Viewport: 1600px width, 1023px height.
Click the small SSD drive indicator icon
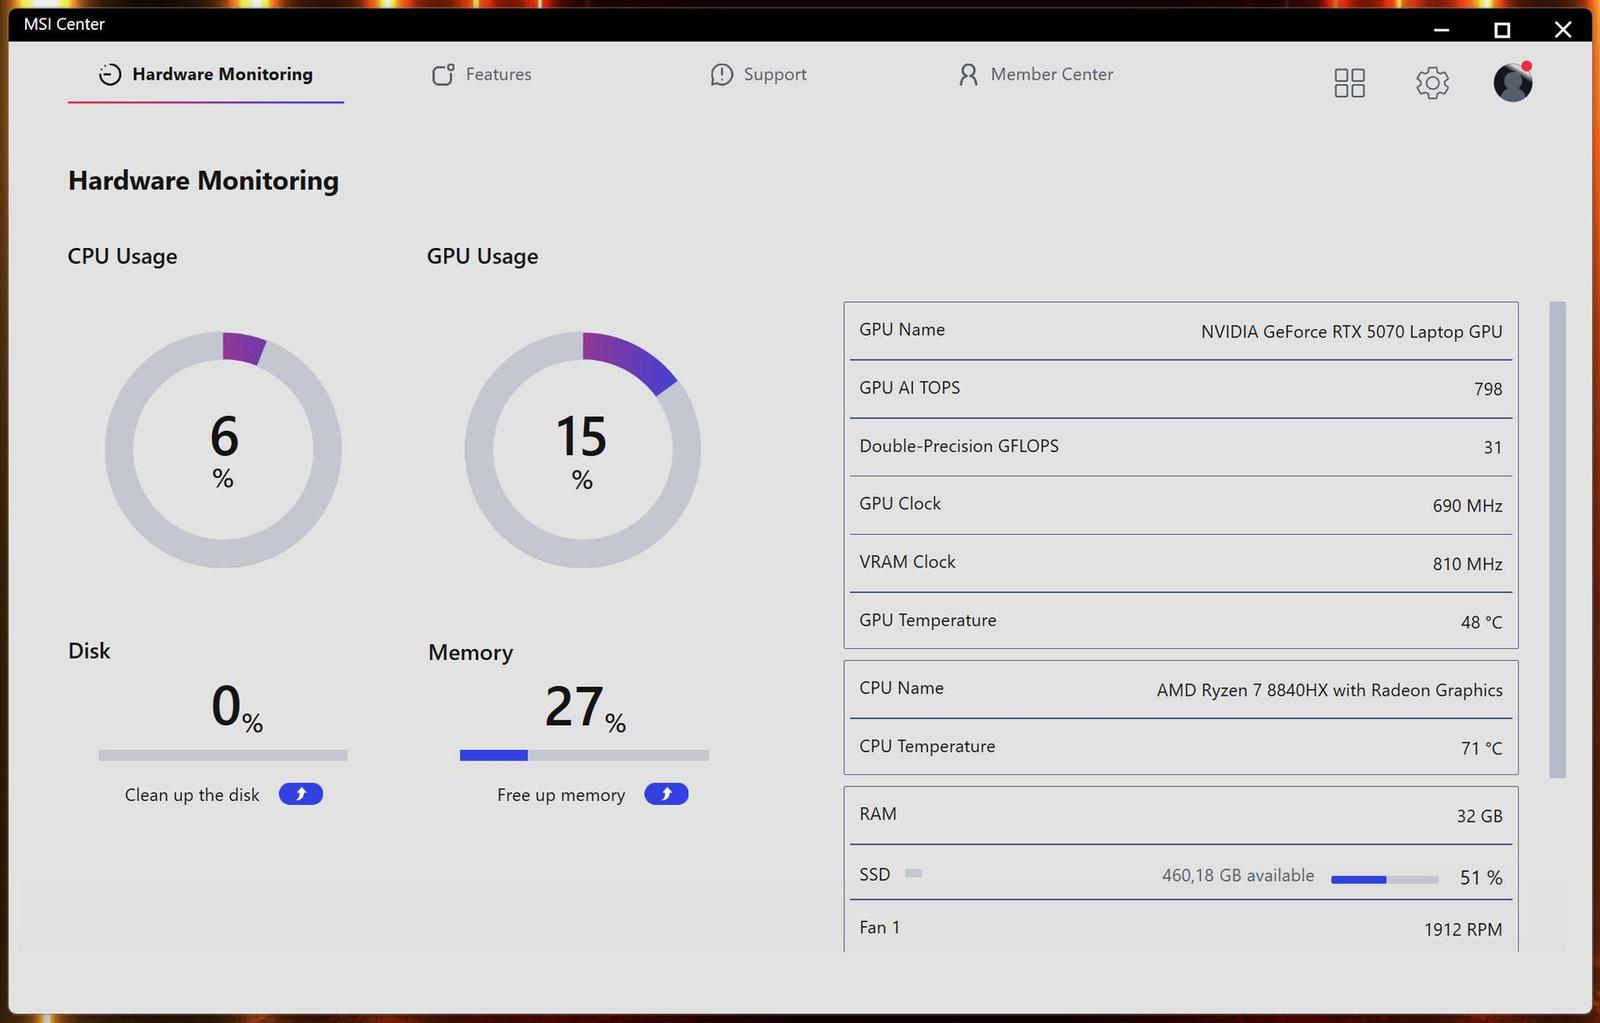point(913,873)
